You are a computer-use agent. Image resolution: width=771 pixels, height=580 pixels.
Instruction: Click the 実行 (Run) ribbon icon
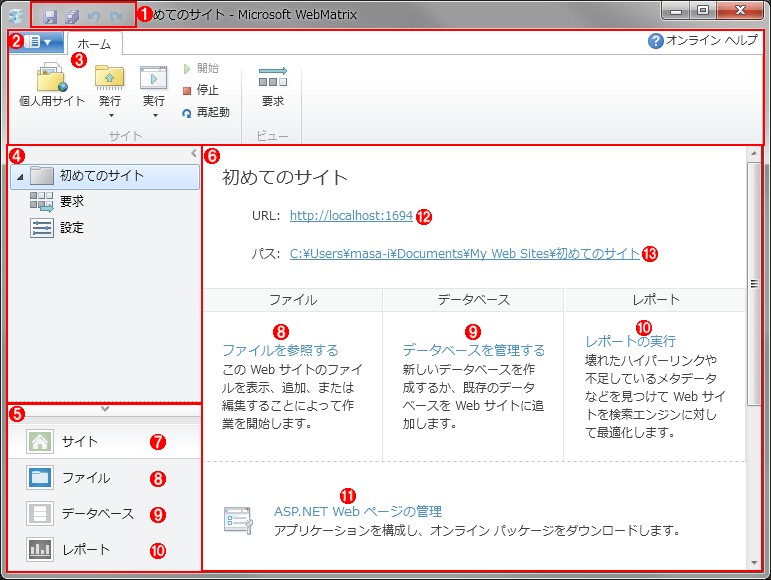click(153, 78)
